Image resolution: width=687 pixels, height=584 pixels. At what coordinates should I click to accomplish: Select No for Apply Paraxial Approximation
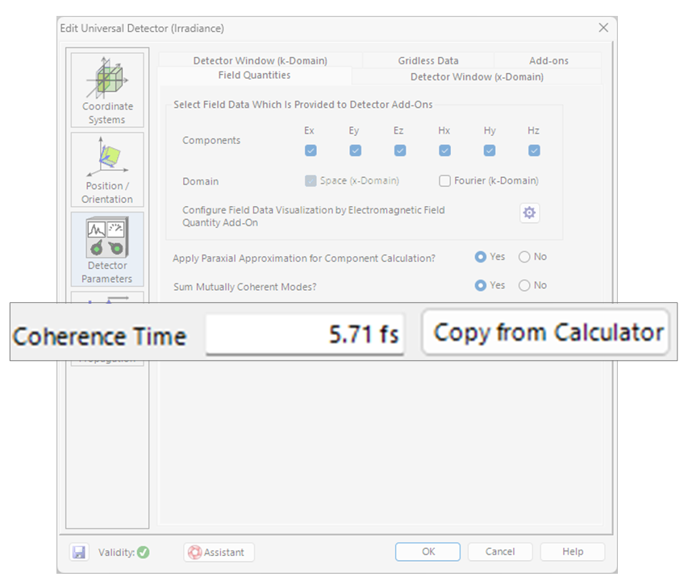524,257
